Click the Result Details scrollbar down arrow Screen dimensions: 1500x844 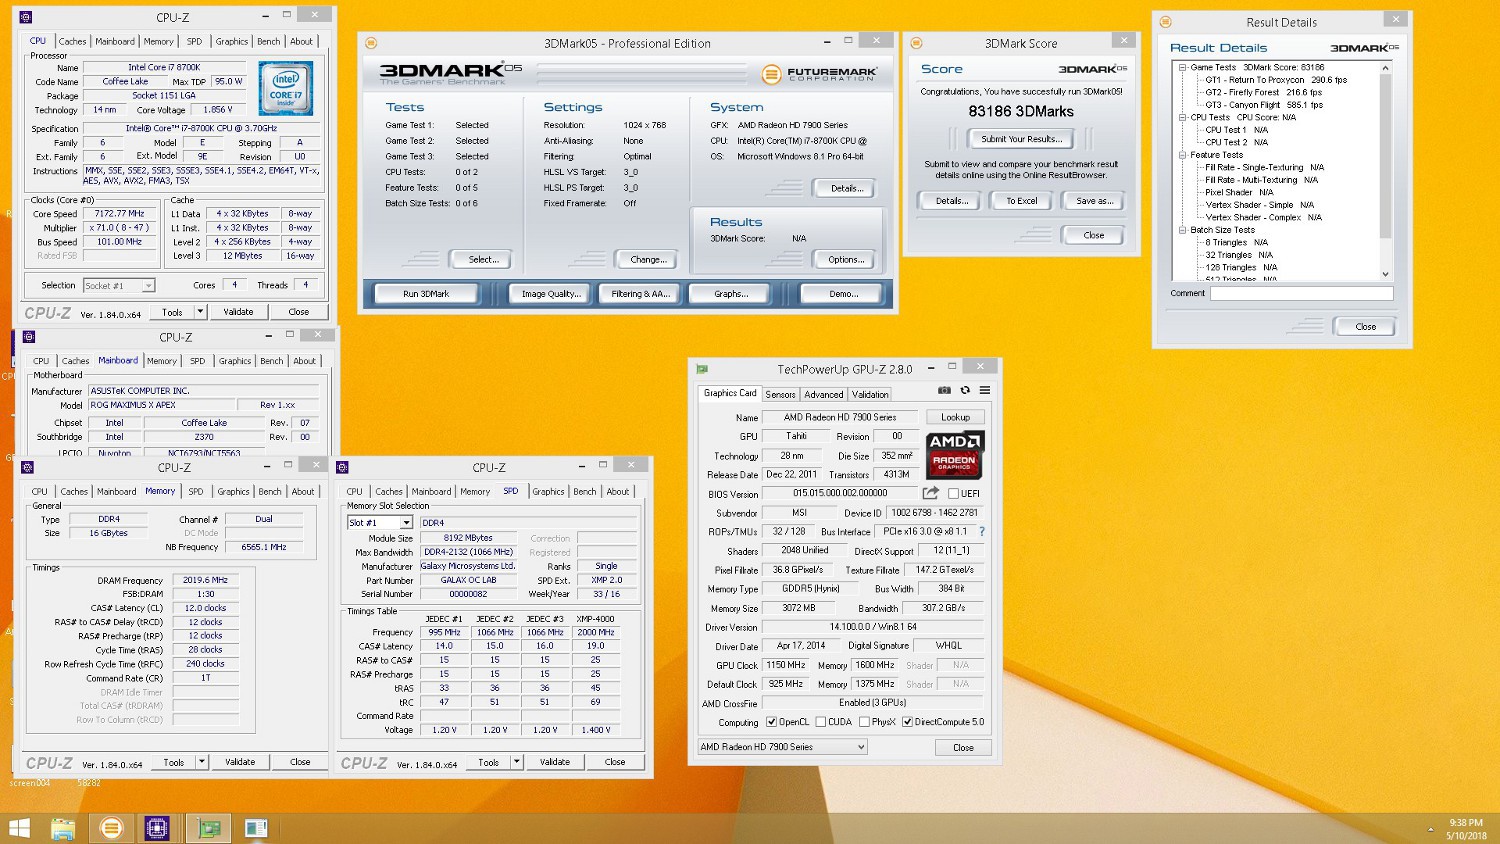(1386, 274)
